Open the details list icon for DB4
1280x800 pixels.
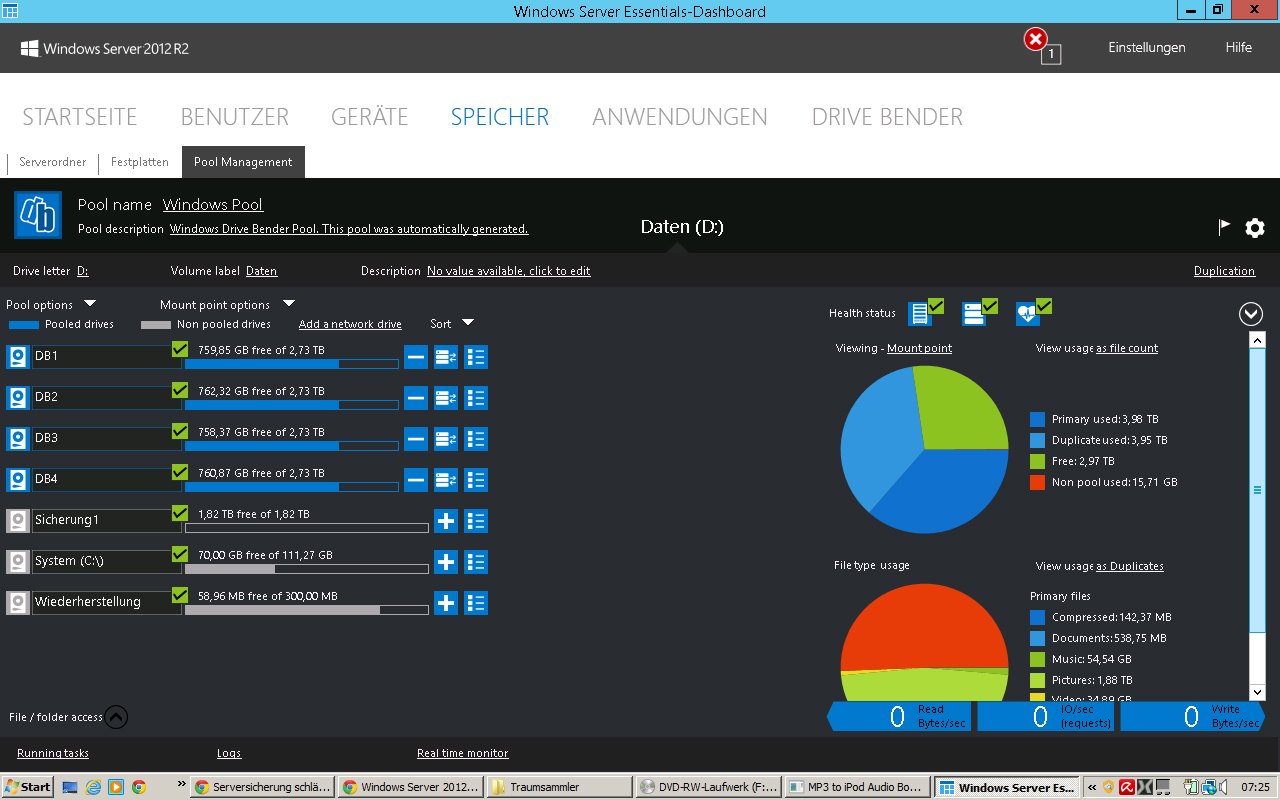tap(476, 480)
